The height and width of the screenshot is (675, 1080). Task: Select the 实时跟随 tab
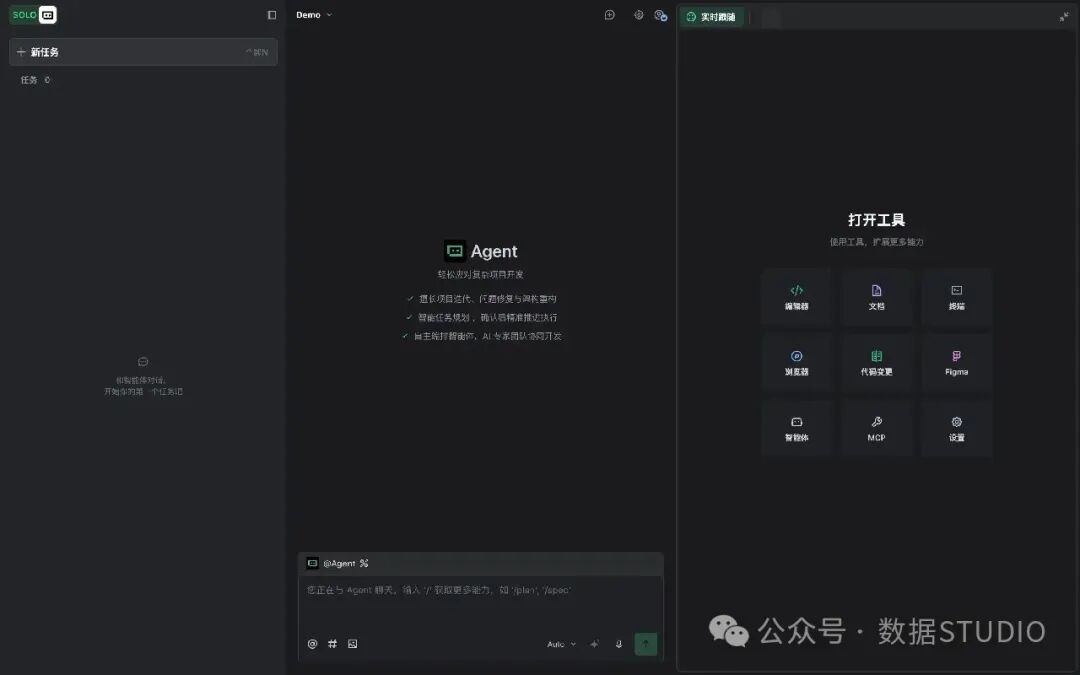tap(712, 17)
